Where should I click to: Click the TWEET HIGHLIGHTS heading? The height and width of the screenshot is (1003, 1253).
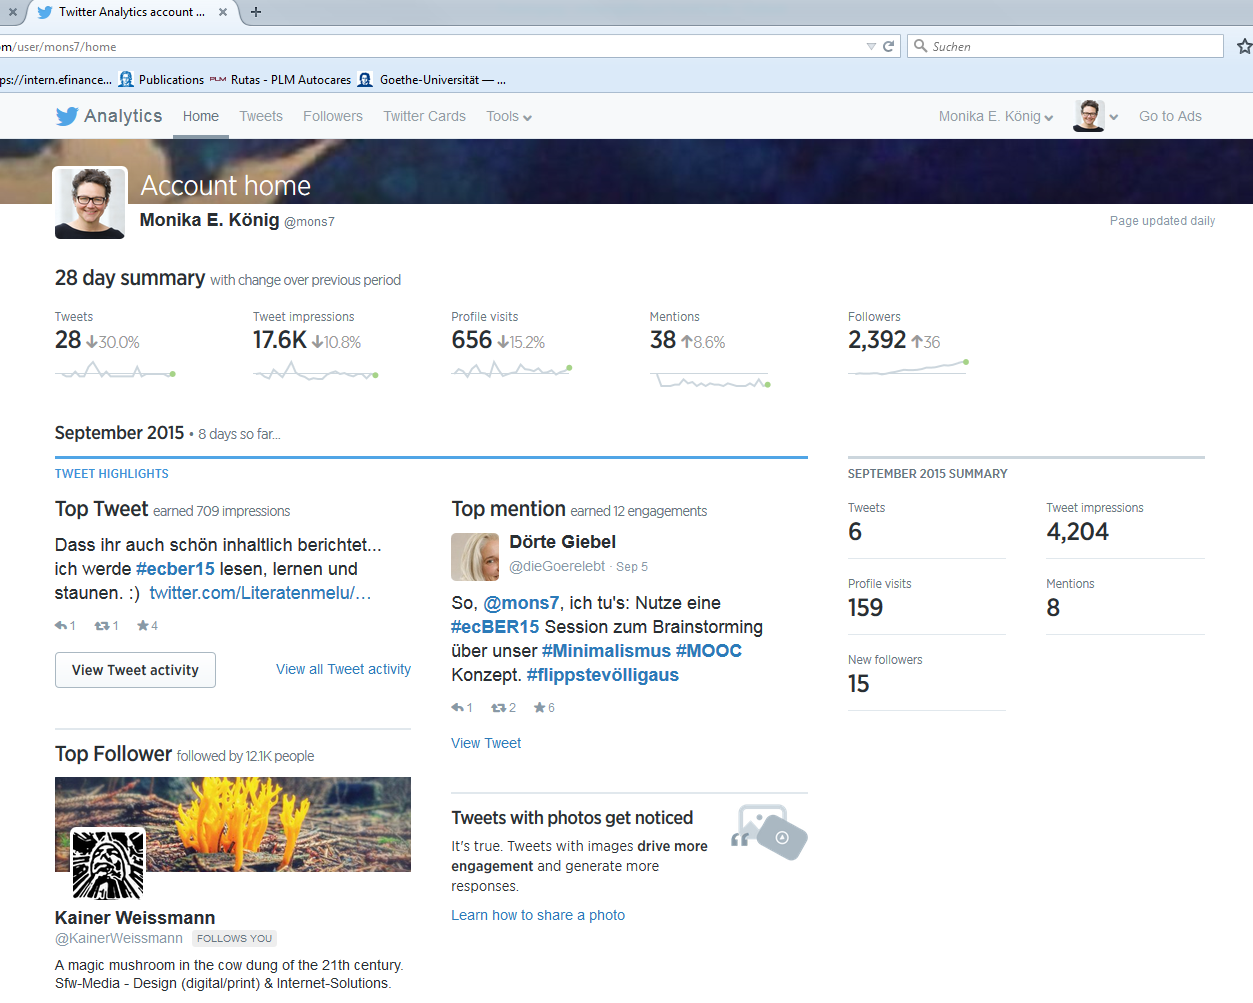[x=112, y=474]
